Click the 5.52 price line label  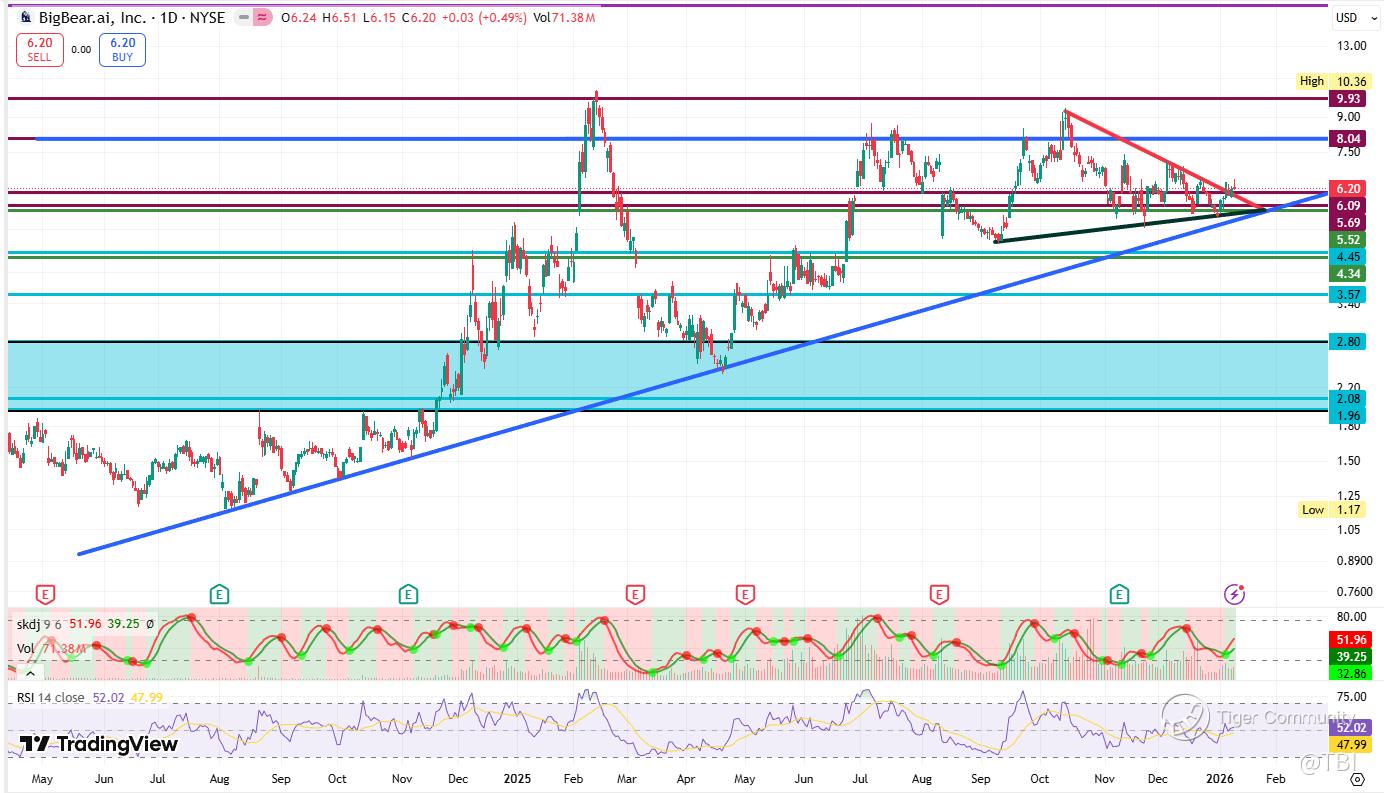click(1348, 241)
